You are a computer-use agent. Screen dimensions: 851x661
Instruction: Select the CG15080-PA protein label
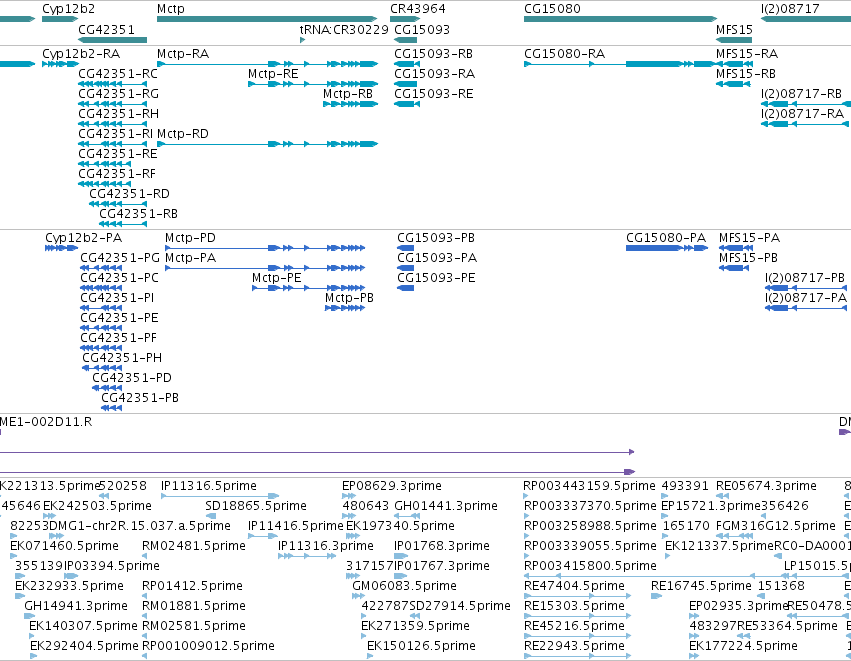click(666, 238)
